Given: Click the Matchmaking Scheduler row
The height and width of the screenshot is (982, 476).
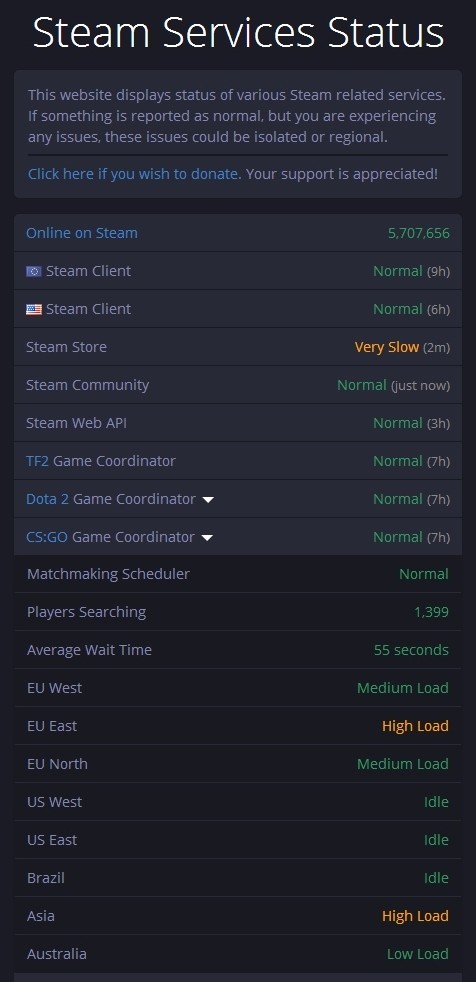Looking at the screenshot, I should (238, 574).
